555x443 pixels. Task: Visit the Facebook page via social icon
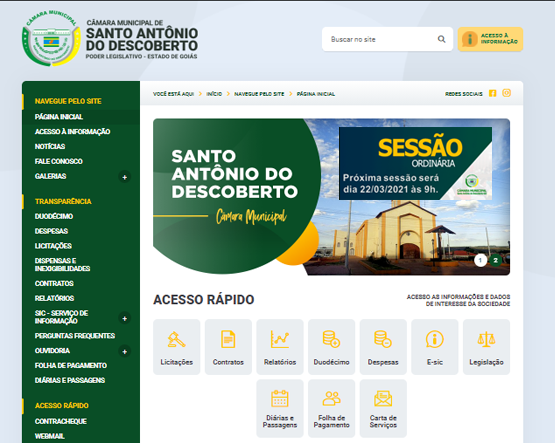pyautogui.click(x=492, y=93)
